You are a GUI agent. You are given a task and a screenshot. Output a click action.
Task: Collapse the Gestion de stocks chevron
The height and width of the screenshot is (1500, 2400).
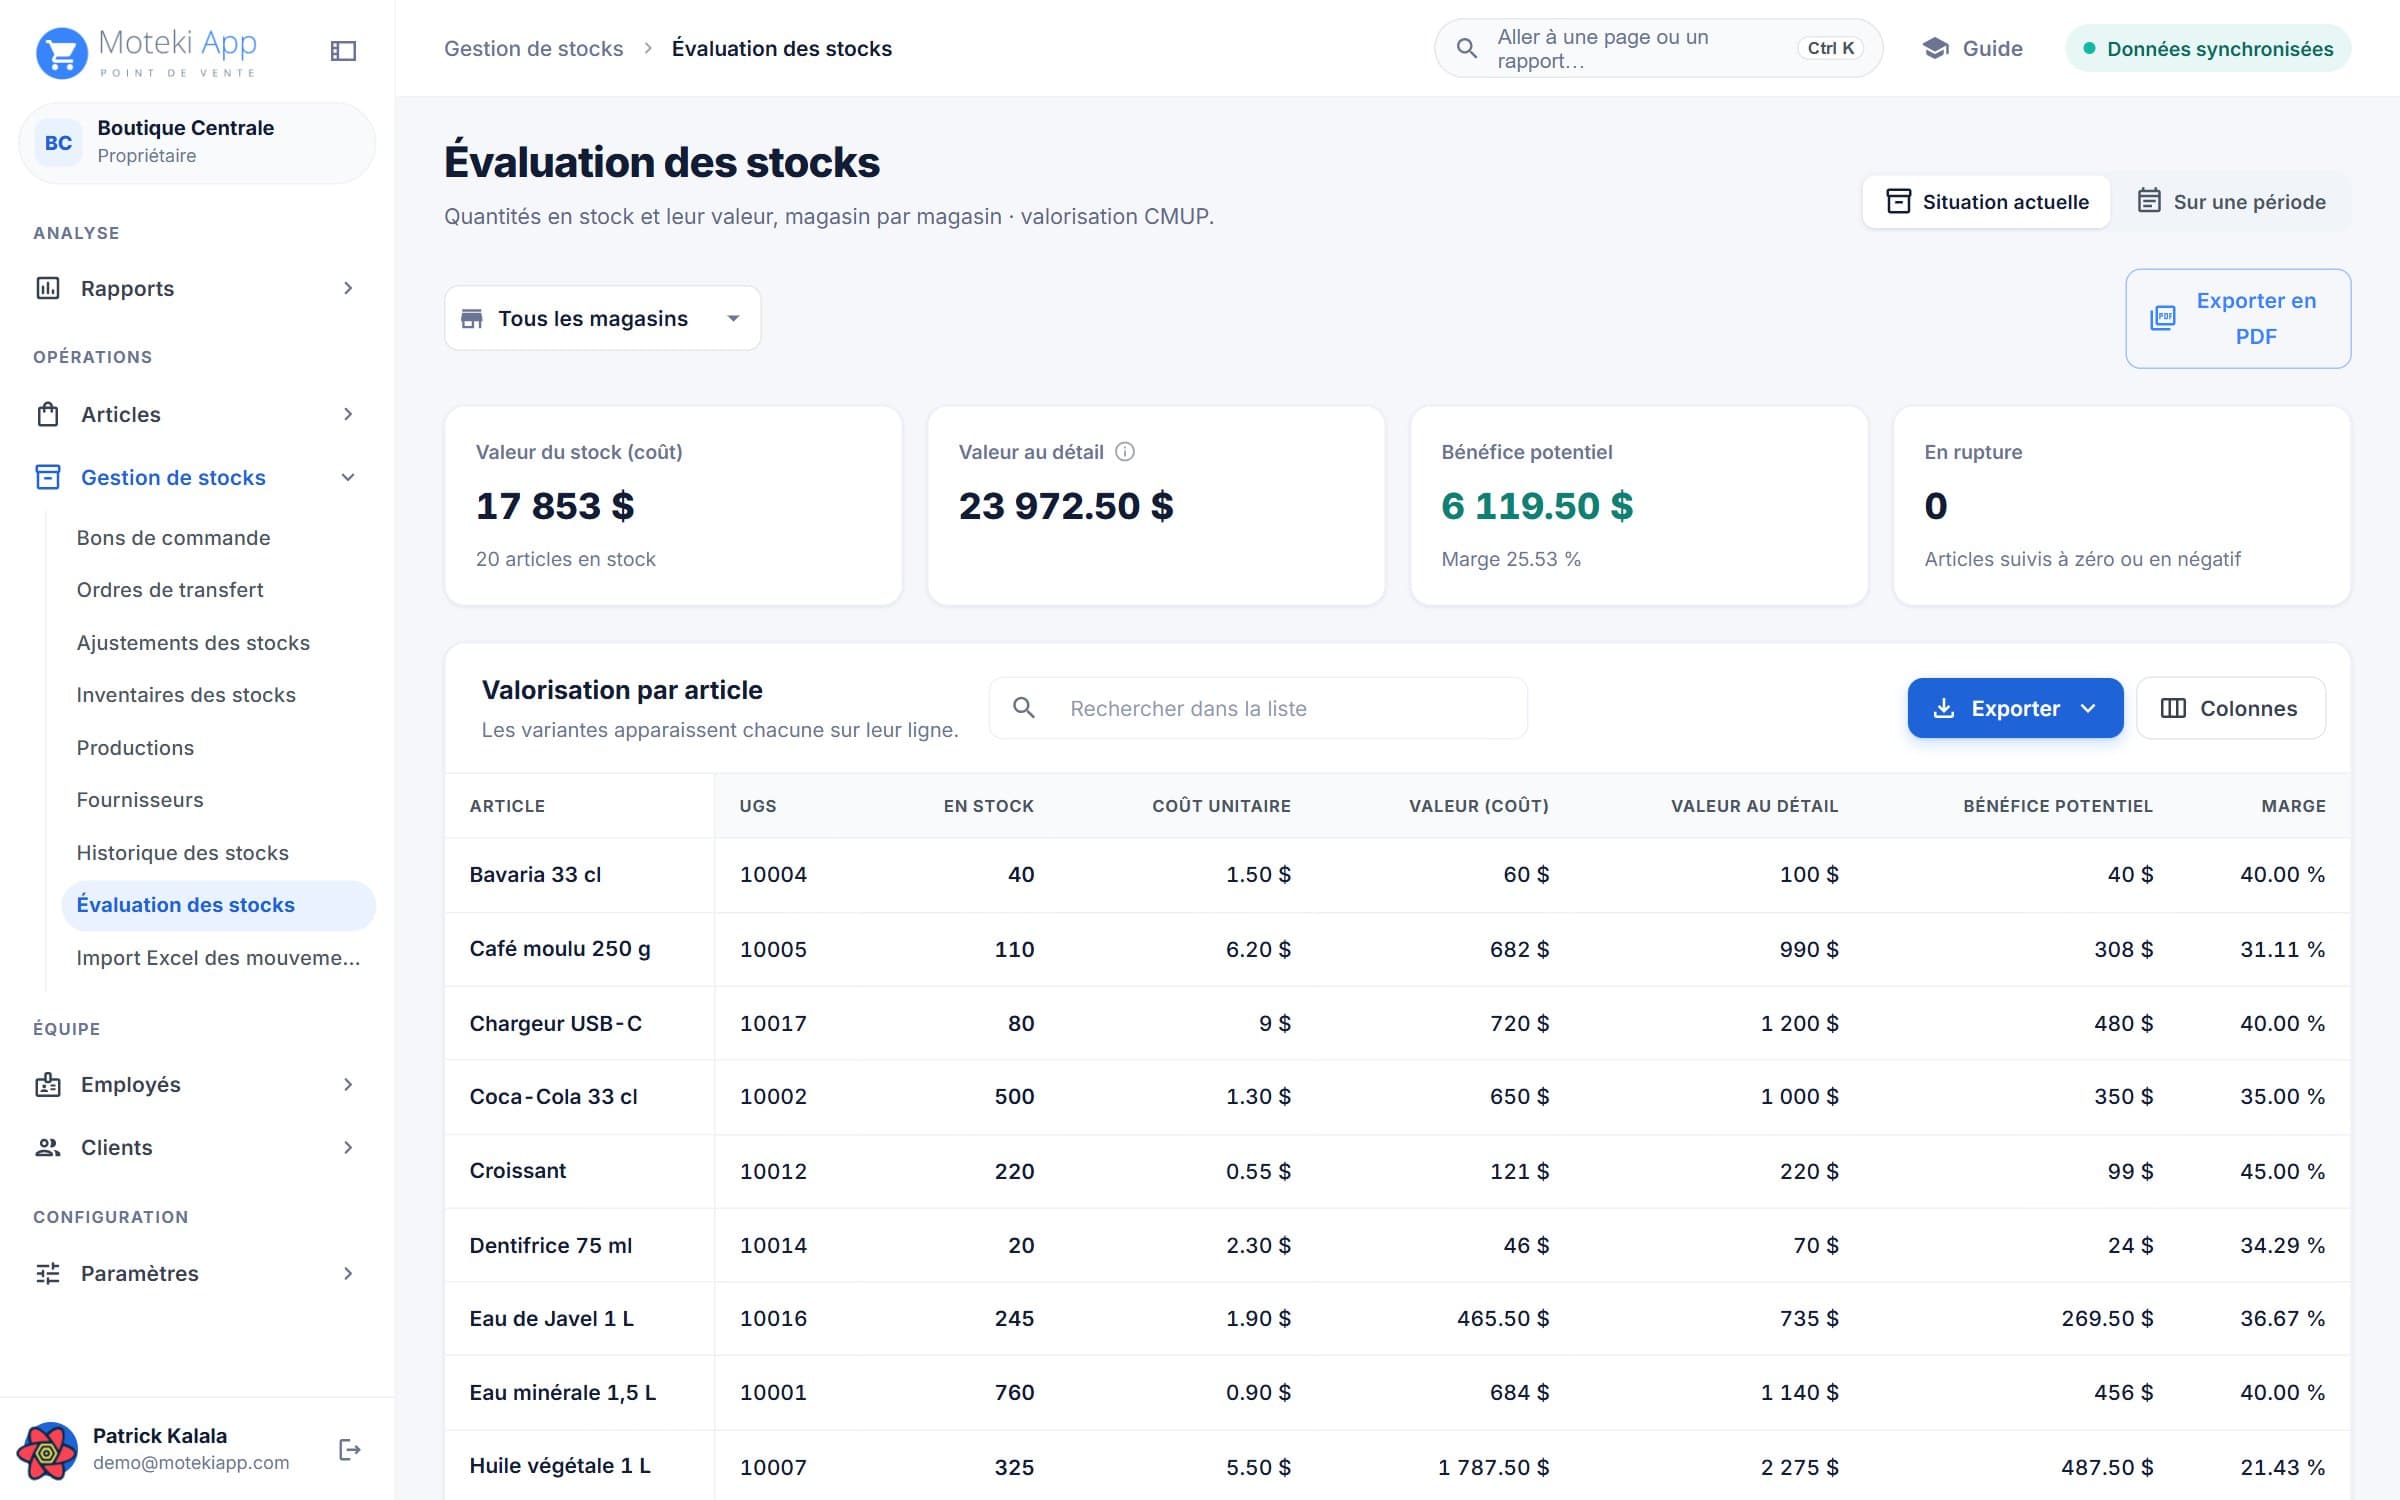[x=348, y=477]
